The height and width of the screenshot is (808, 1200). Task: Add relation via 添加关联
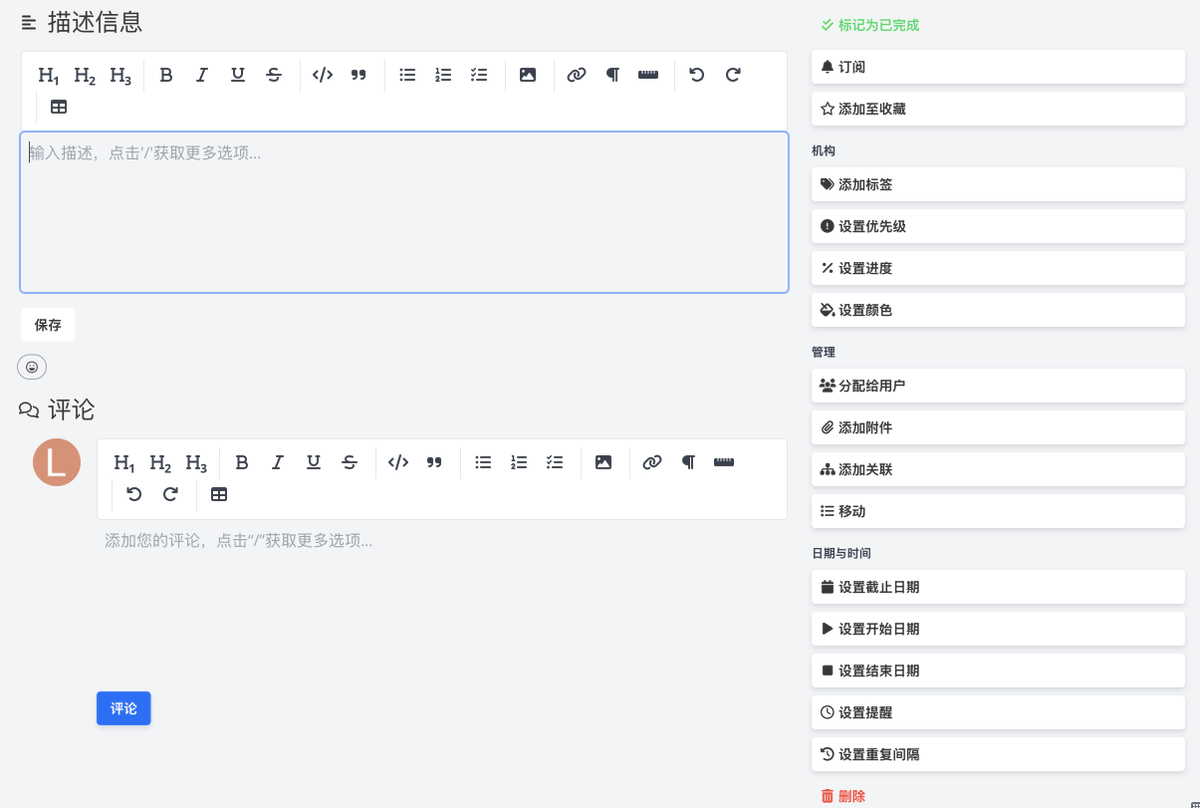pos(998,469)
